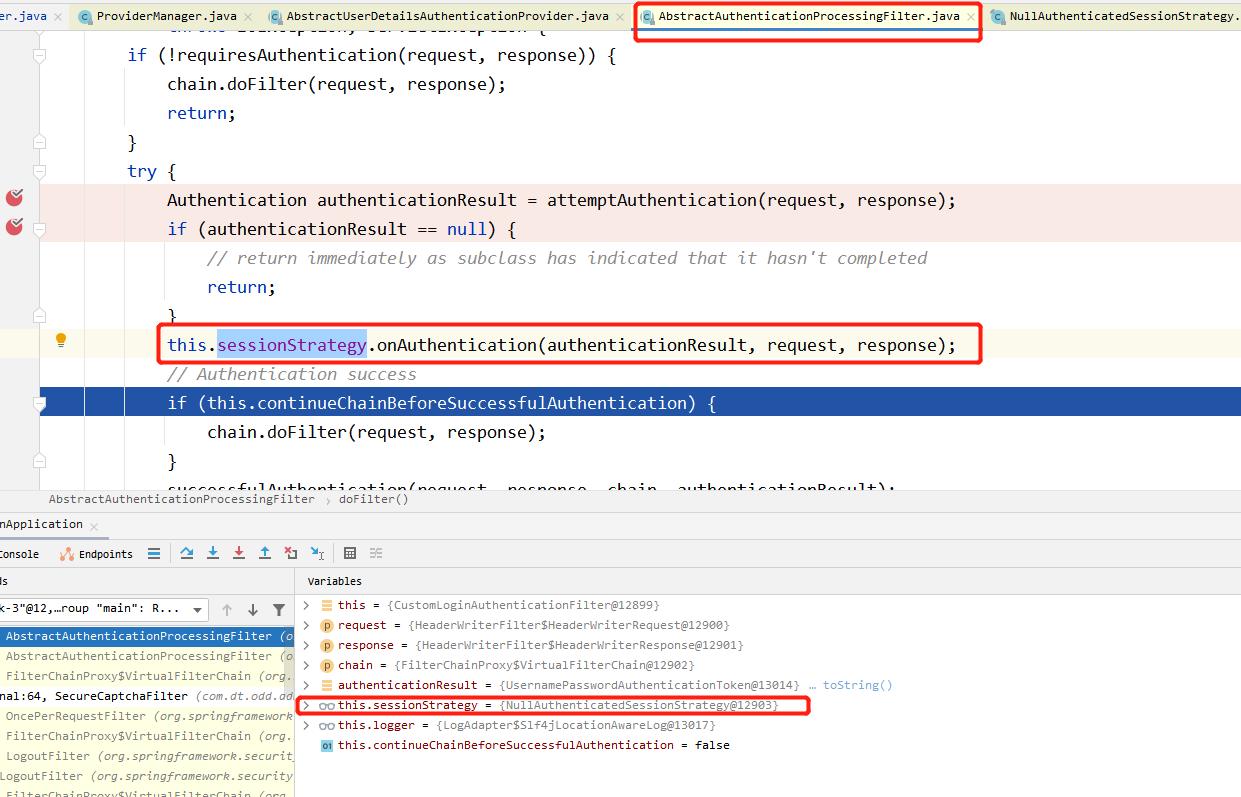Click the Step Out debugger icon

click(266, 553)
